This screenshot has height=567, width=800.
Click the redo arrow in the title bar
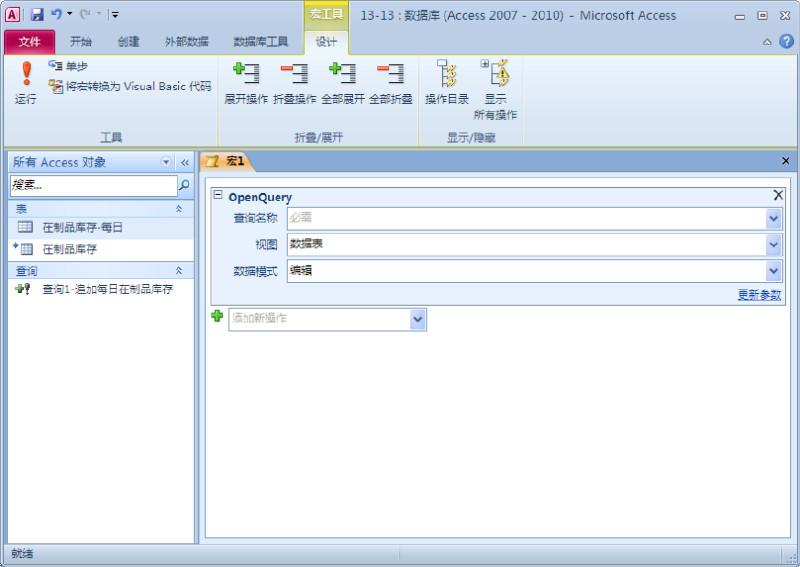tap(85, 14)
